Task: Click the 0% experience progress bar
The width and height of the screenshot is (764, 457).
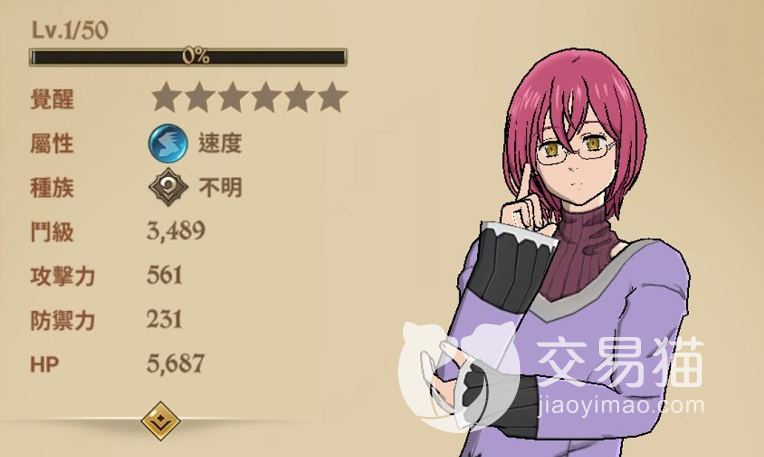Action: click(x=188, y=57)
